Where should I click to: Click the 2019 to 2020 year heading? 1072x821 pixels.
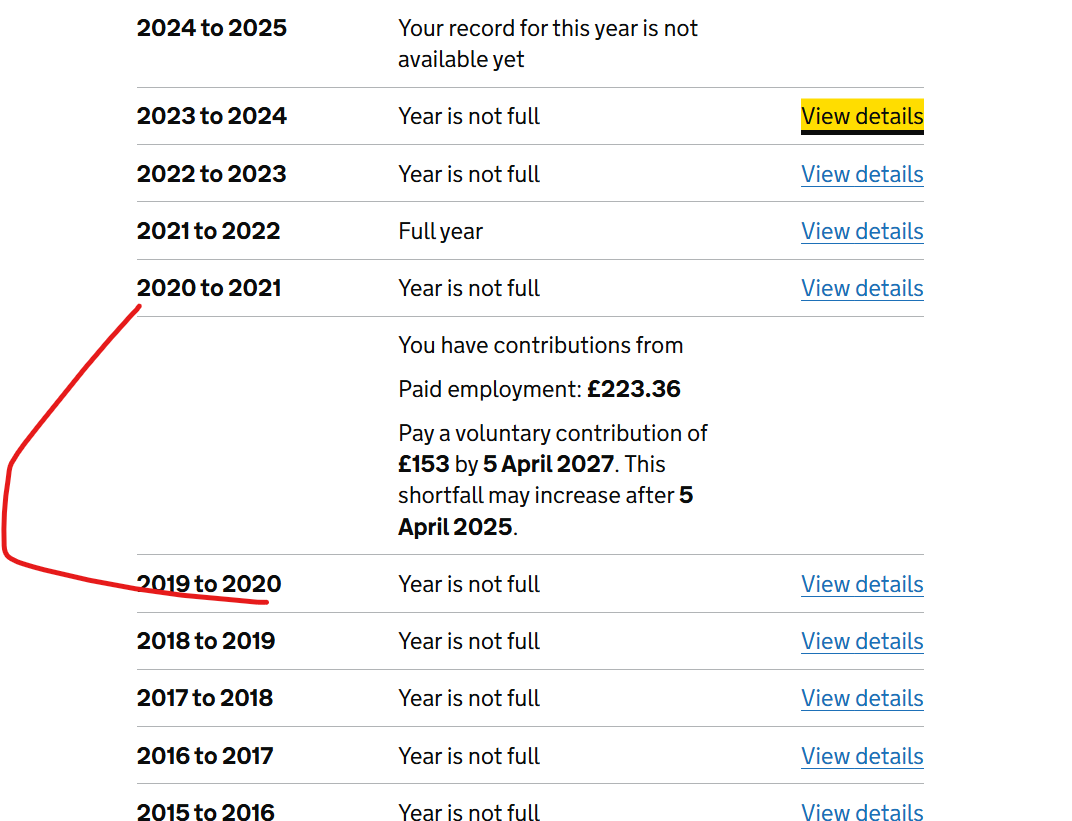tap(209, 584)
